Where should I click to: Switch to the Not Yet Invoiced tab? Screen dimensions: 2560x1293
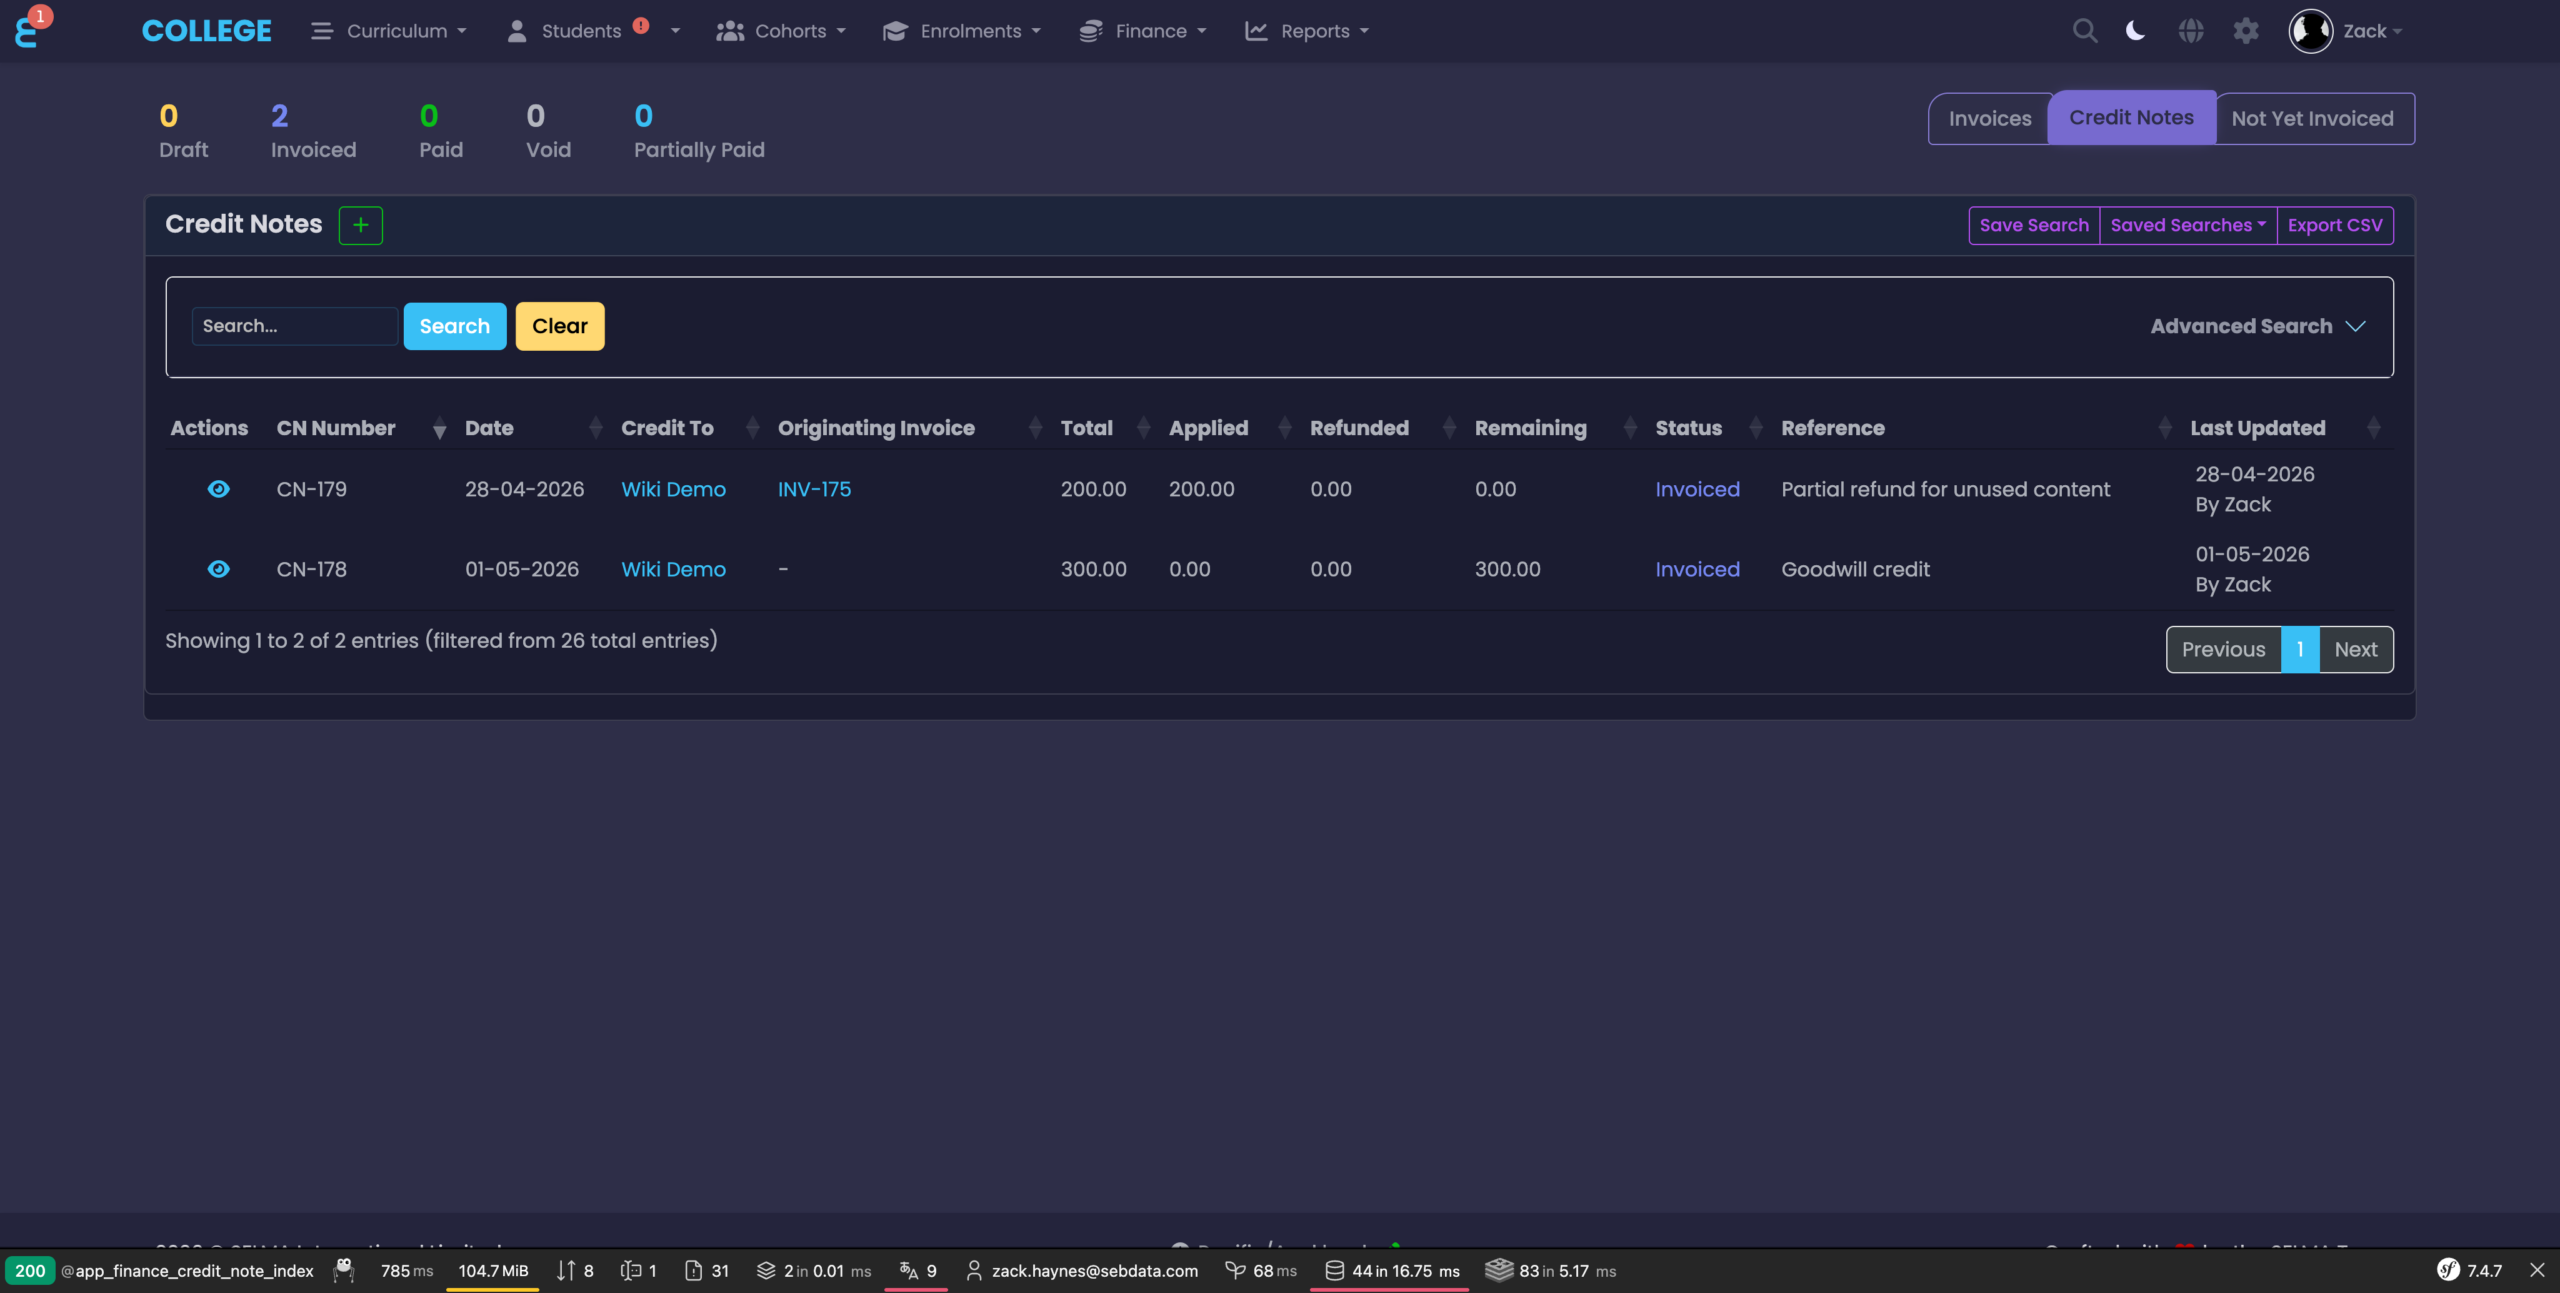point(2313,118)
